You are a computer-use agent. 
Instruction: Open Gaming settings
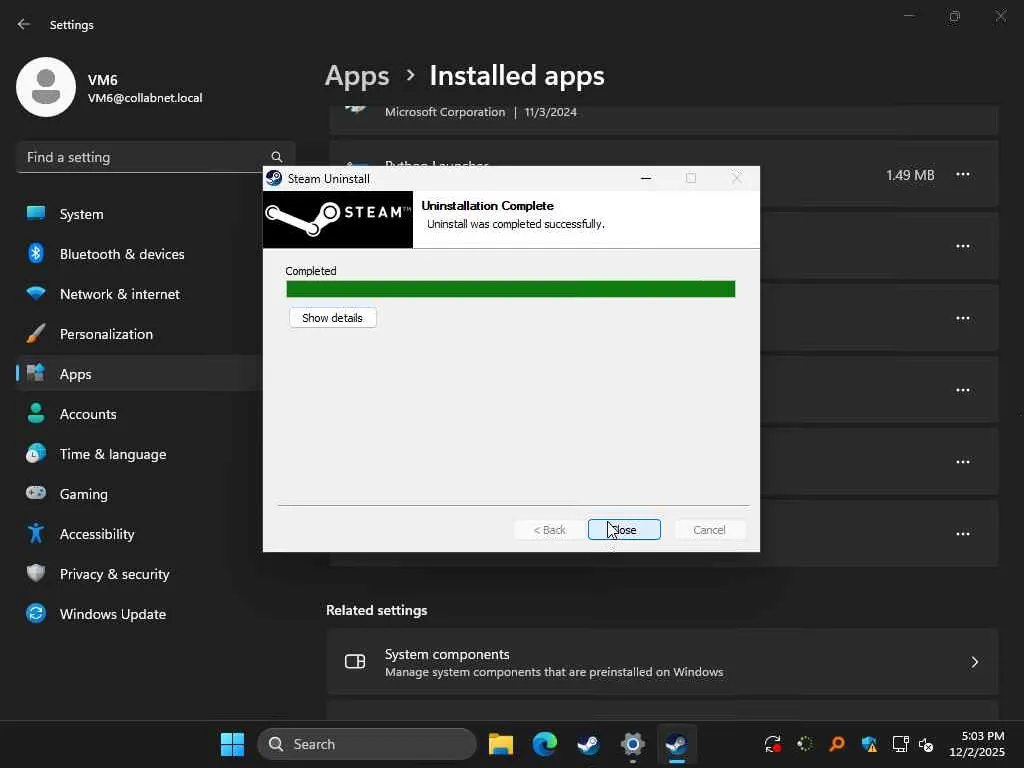pyautogui.click(x=139, y=494)
